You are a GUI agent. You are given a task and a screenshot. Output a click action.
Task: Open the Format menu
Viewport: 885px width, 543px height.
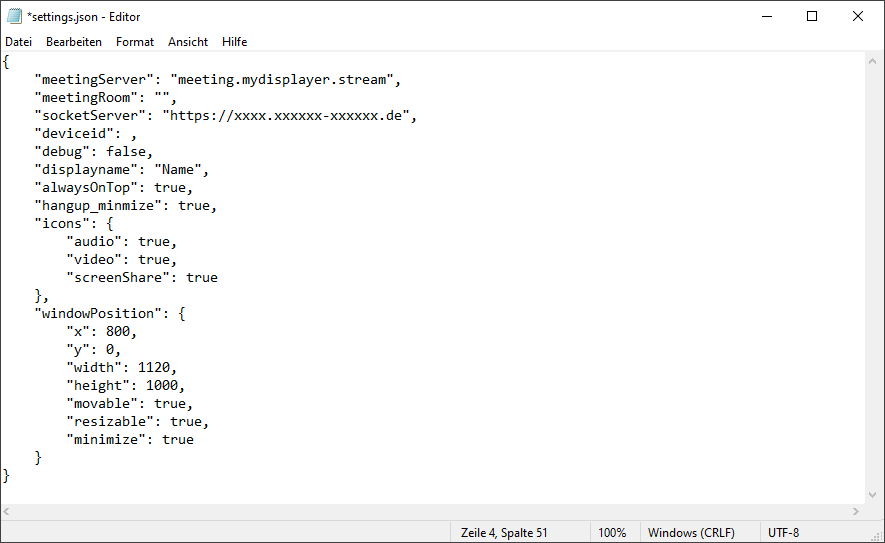point(135,42)
